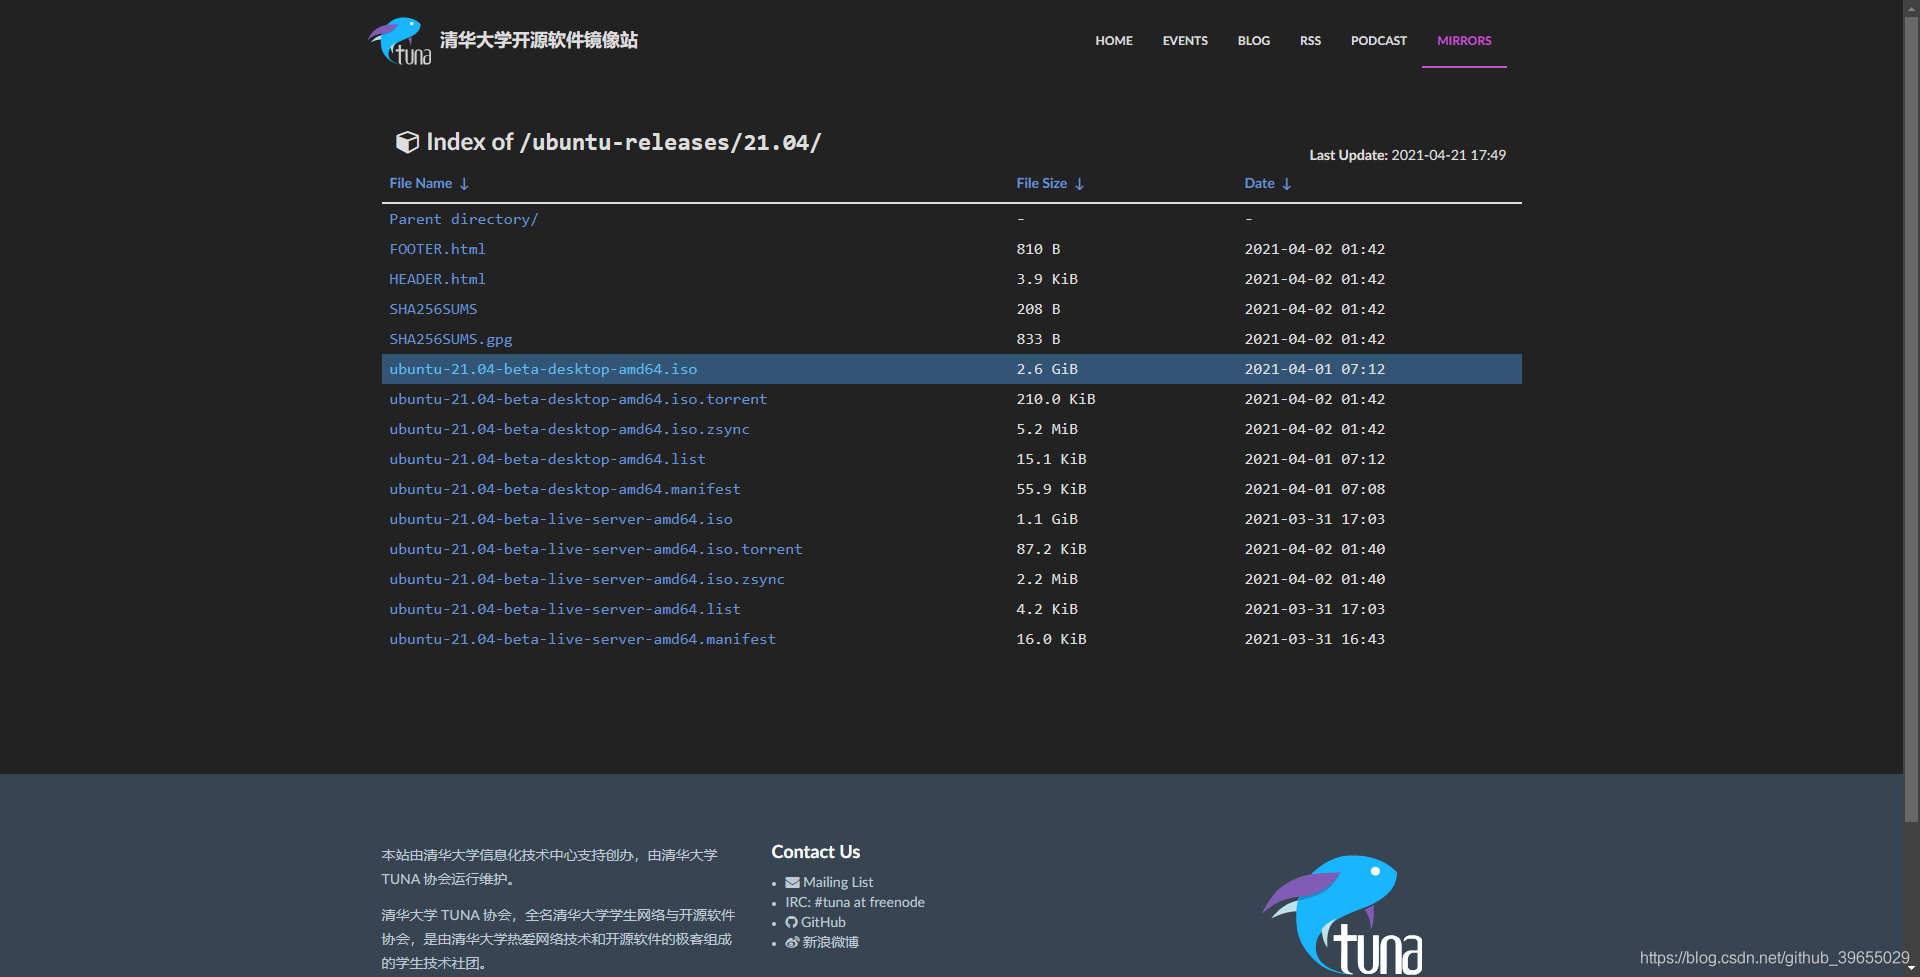Download ubuntu-21.04-beta-desktop-amd64.iso

[x=543, y=369]
